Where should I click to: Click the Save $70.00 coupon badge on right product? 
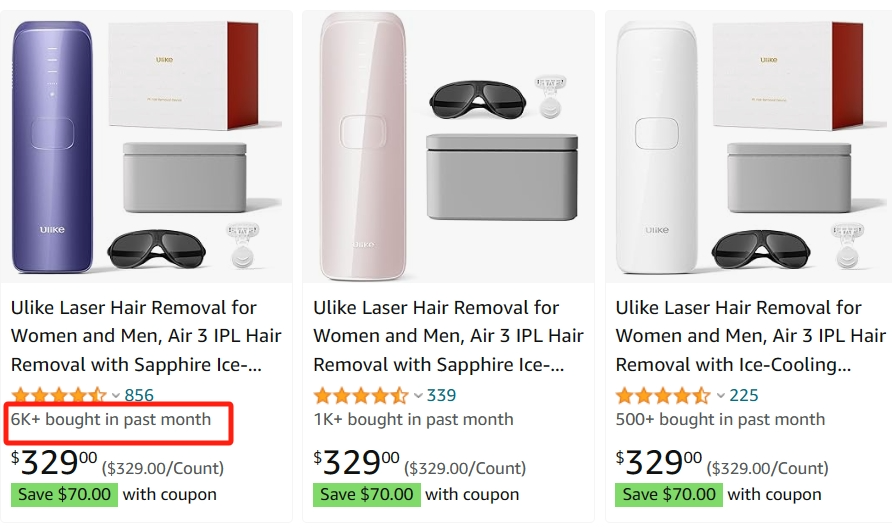pyautogui.click(x=669, y=494)
